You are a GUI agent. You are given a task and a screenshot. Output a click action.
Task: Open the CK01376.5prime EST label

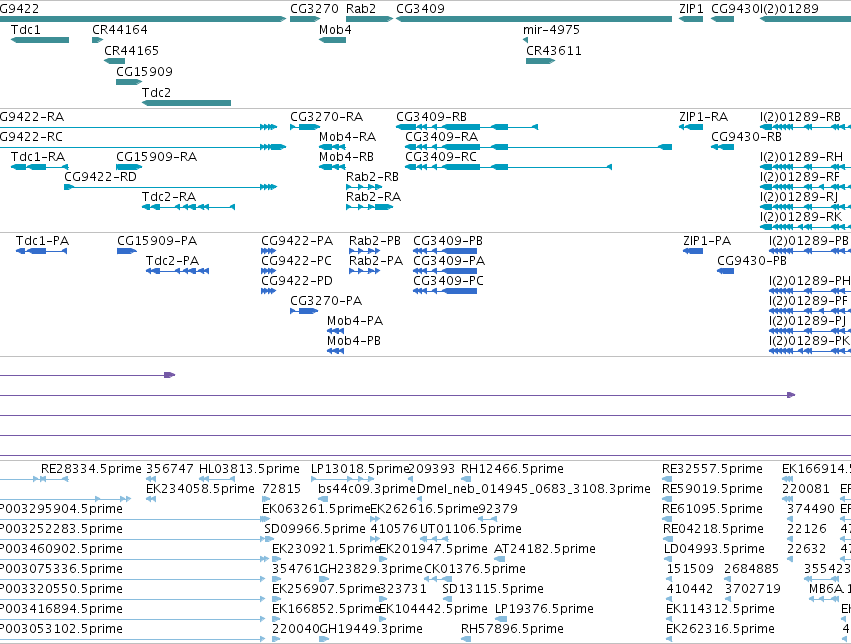(475, 569)
